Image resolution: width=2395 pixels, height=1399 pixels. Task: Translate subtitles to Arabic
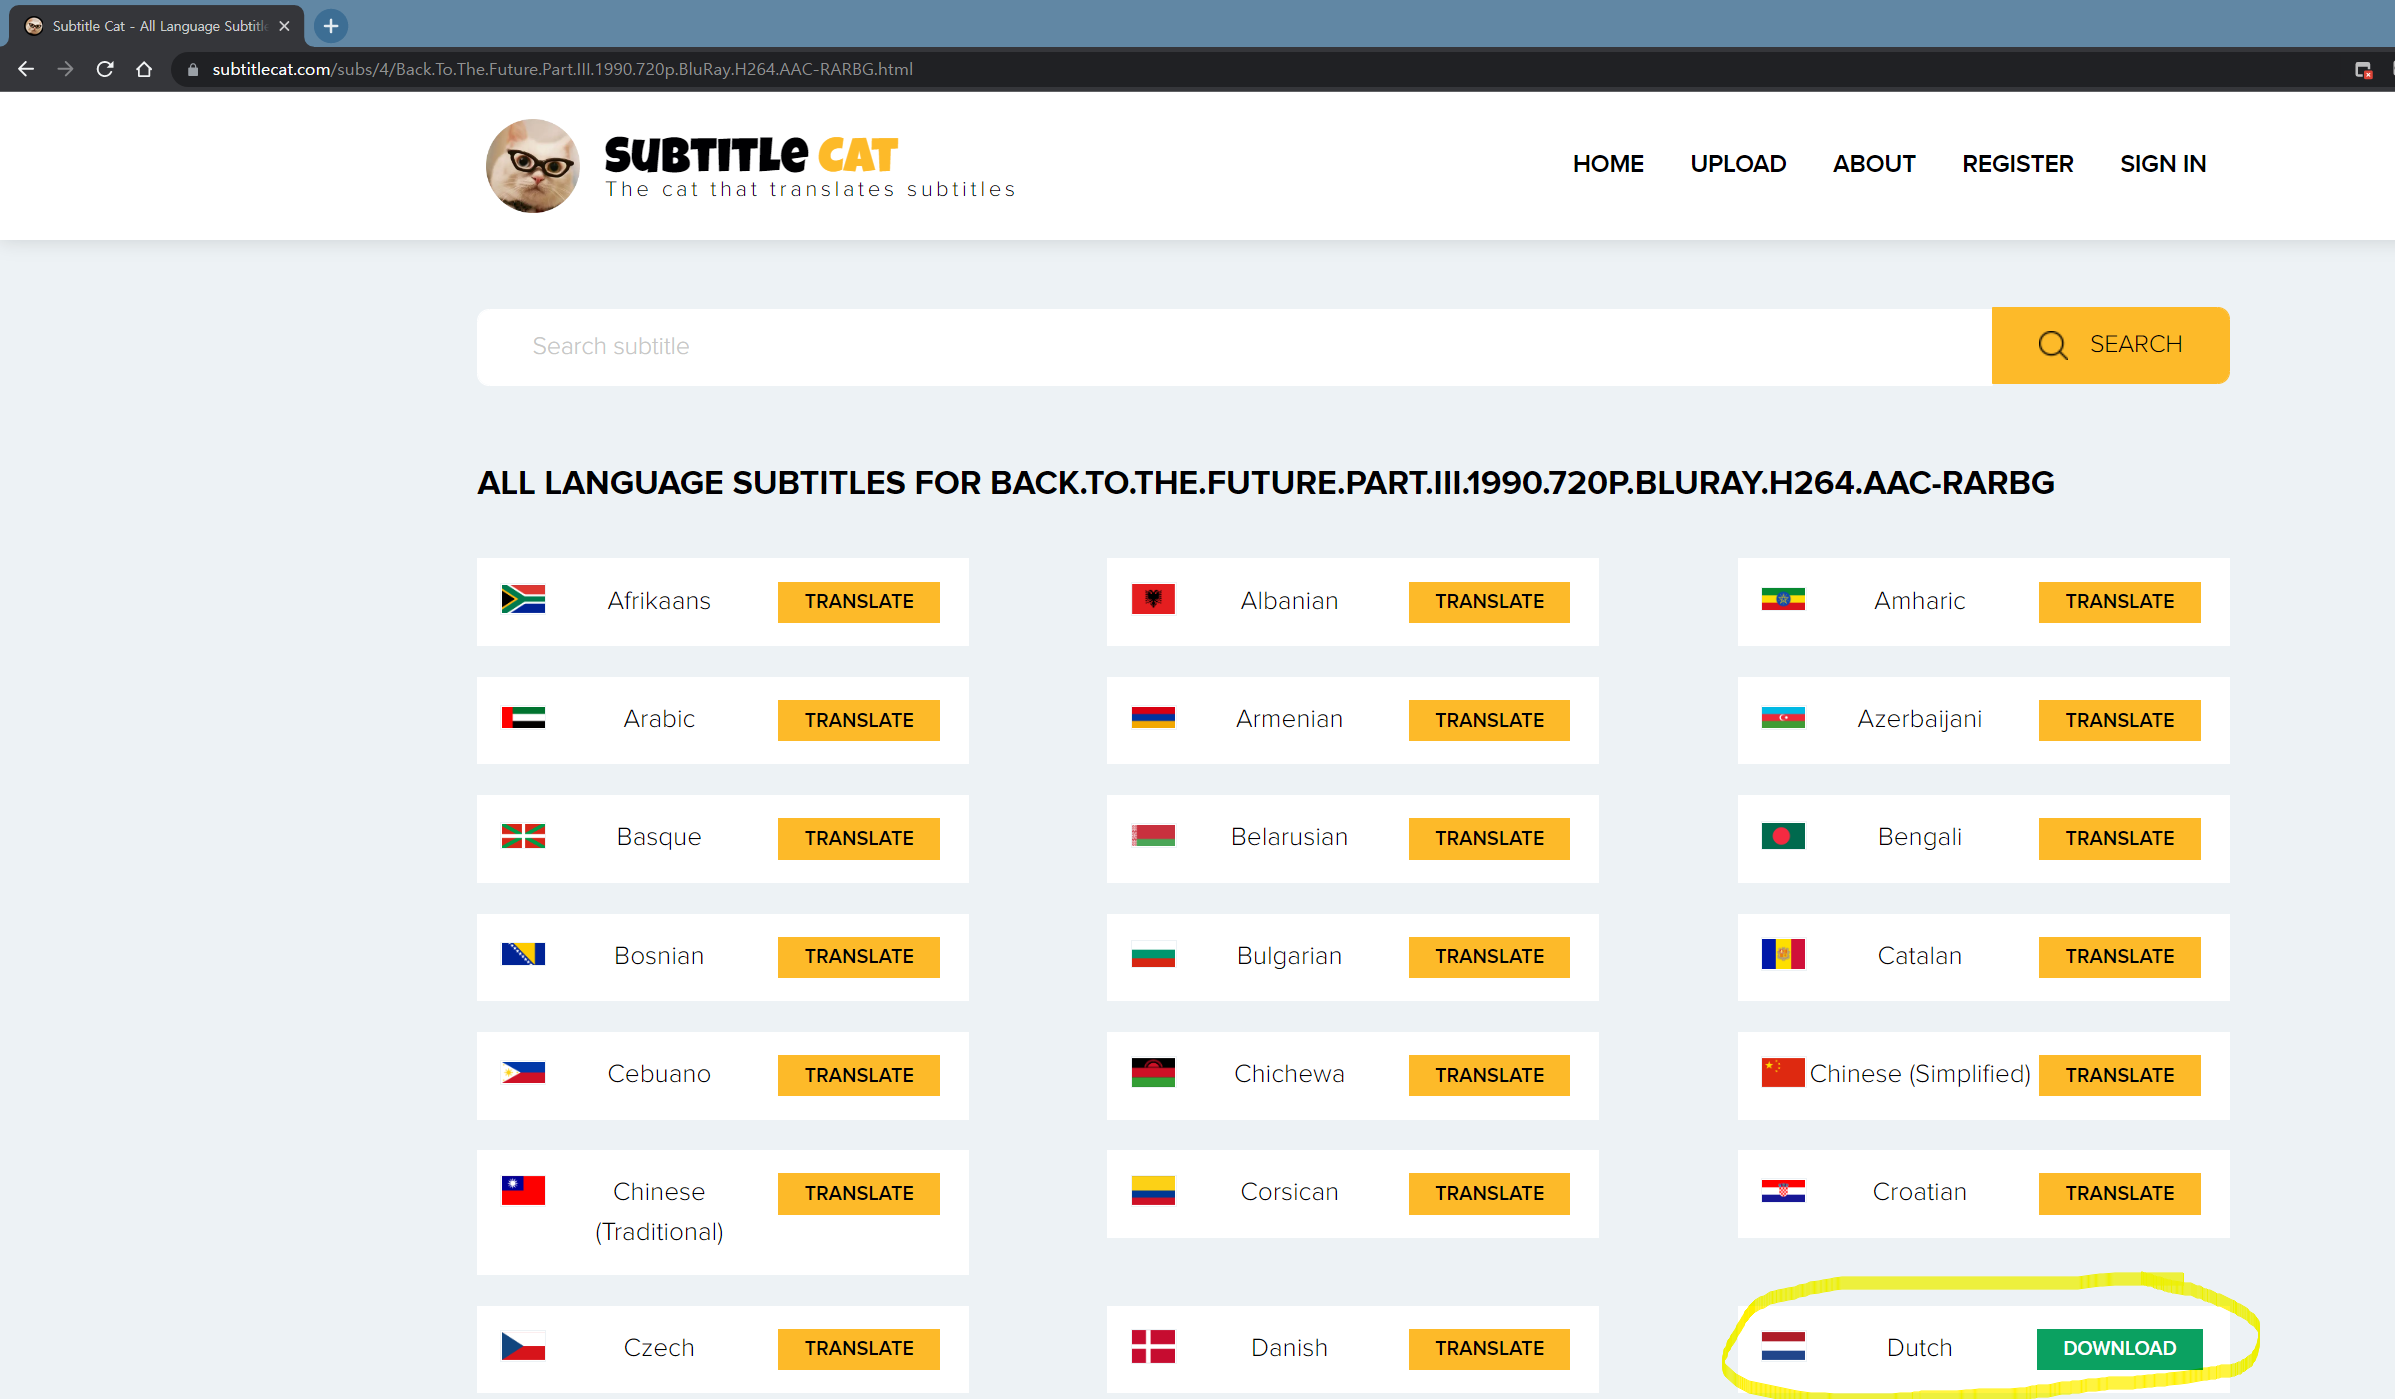858,720
